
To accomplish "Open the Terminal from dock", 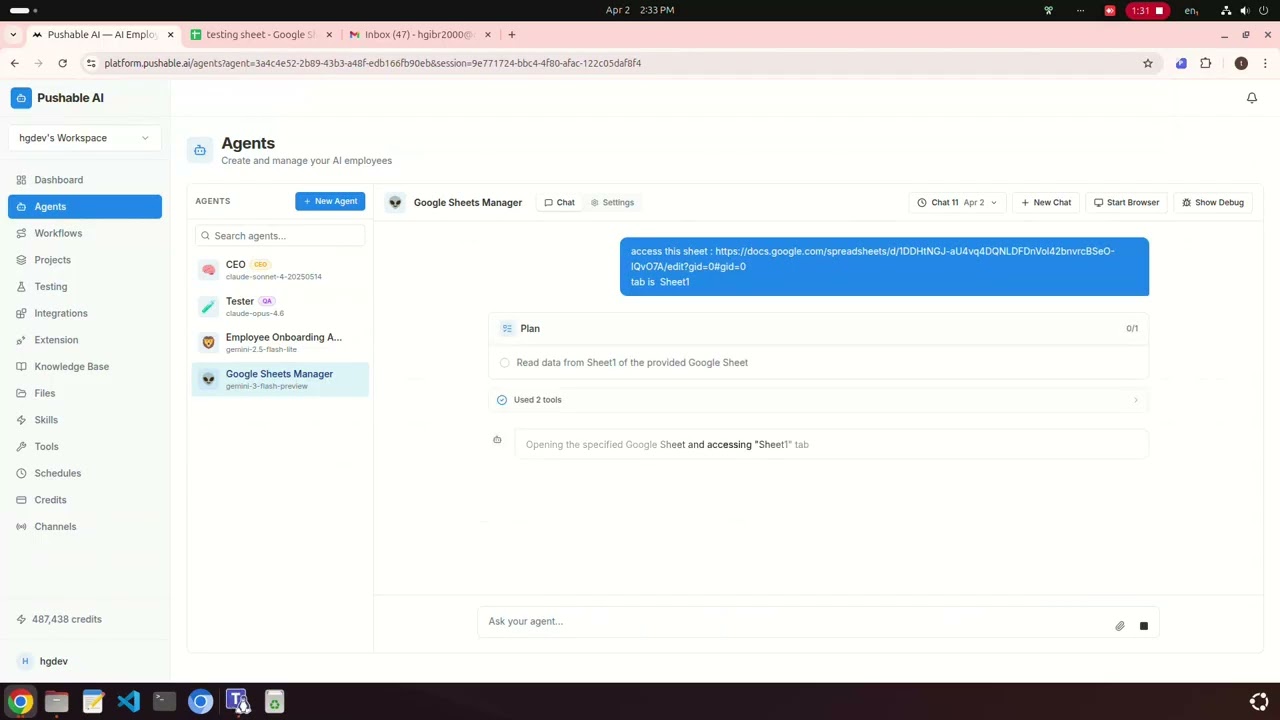I will (x=164, y=701).
